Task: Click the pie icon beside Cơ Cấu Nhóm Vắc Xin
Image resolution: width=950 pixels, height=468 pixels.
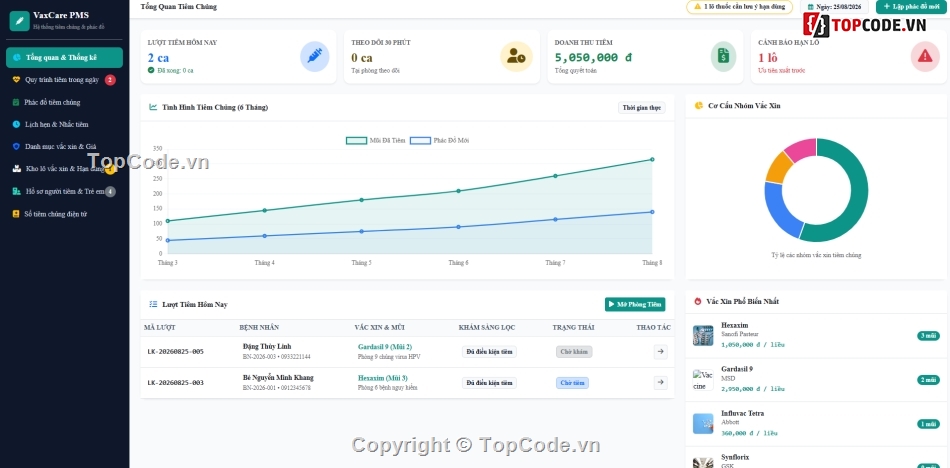Action: pyautogui.click(x=699, y=105)
